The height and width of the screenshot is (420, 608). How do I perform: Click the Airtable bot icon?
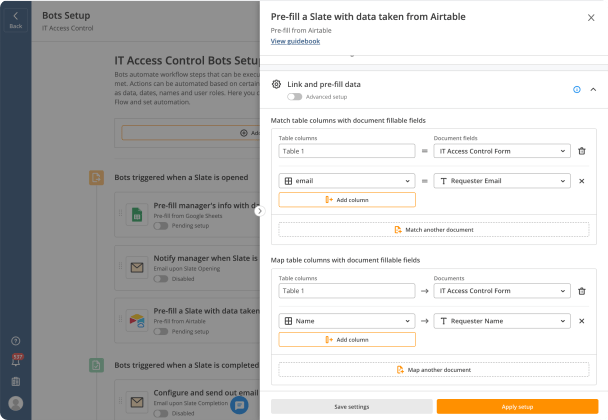pyautogui.click(x=137, y=320)
